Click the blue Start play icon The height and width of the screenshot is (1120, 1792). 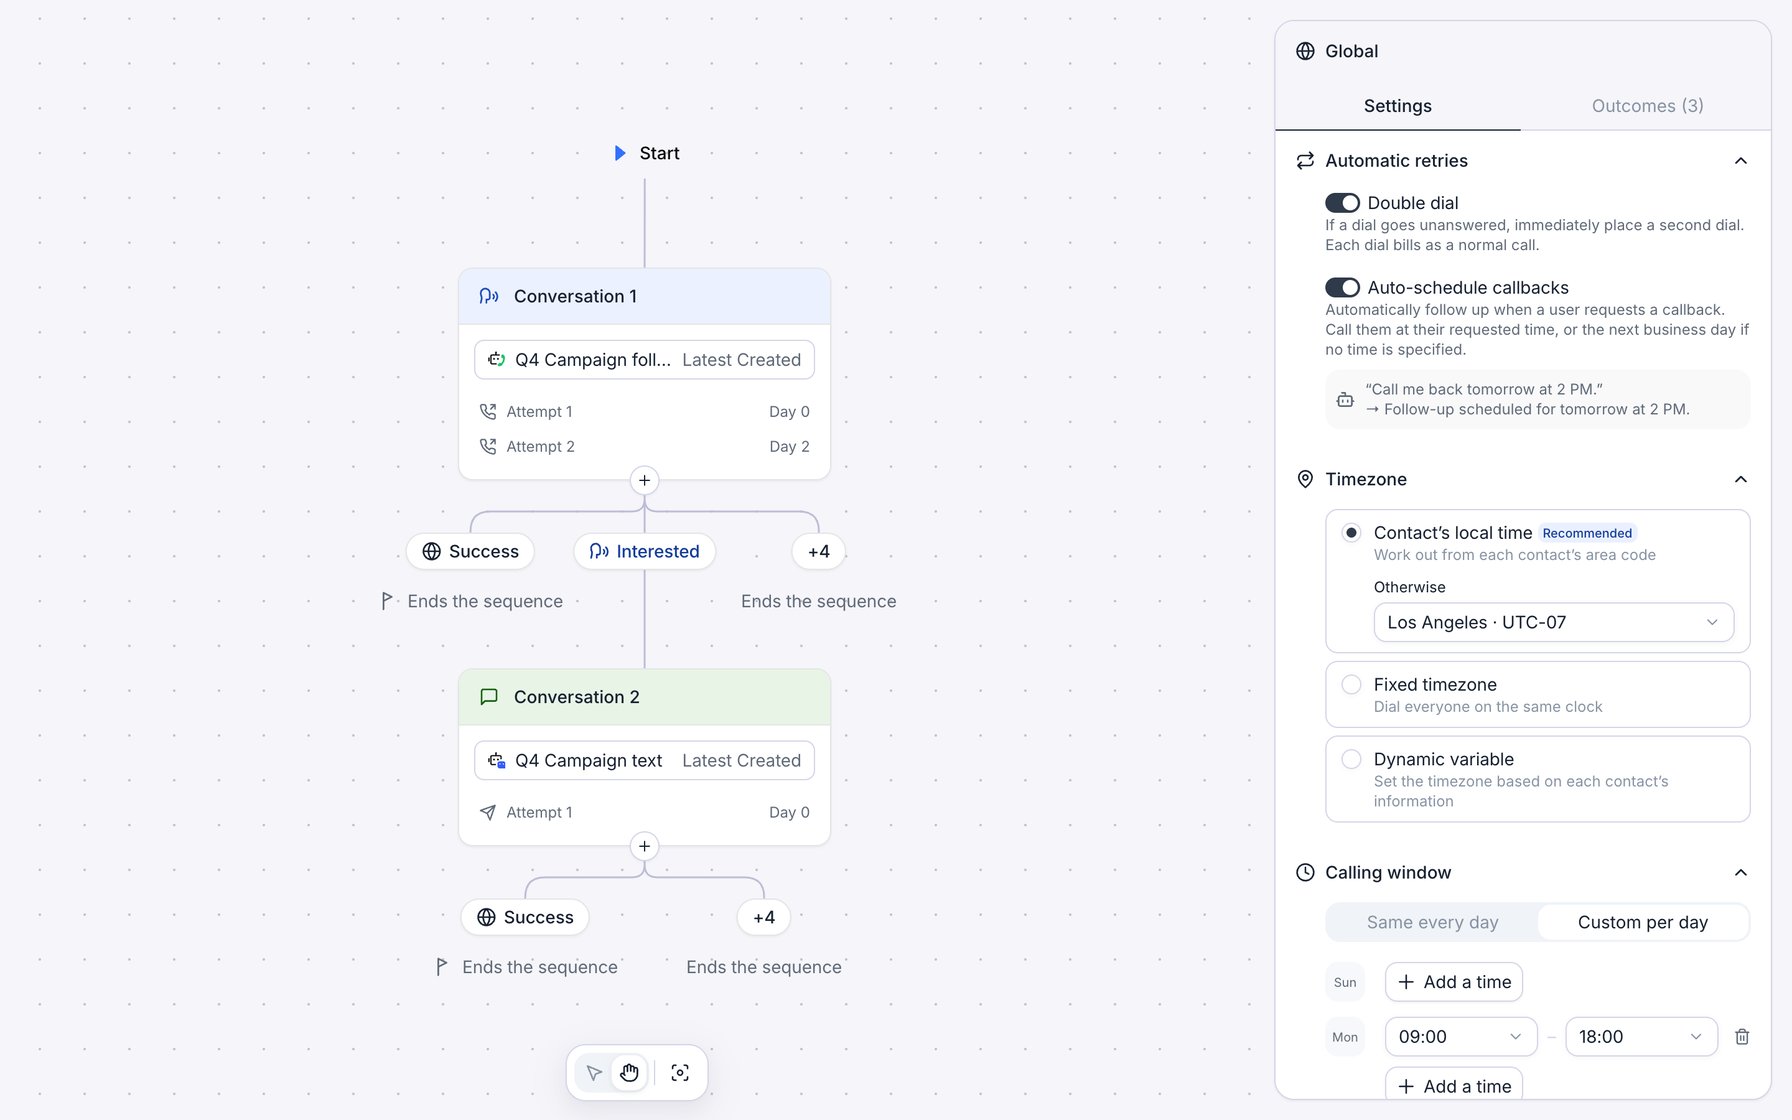pyautogui.click(x=620, y=153)
